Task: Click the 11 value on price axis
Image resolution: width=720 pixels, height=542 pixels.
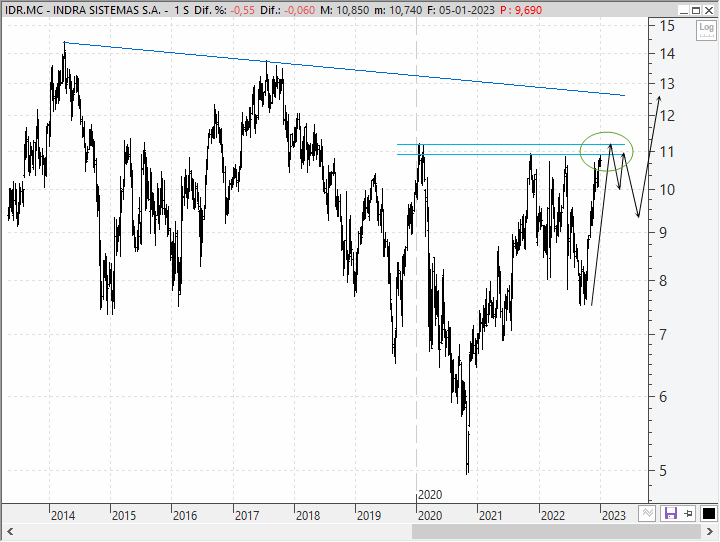Action: pos(667,152)
